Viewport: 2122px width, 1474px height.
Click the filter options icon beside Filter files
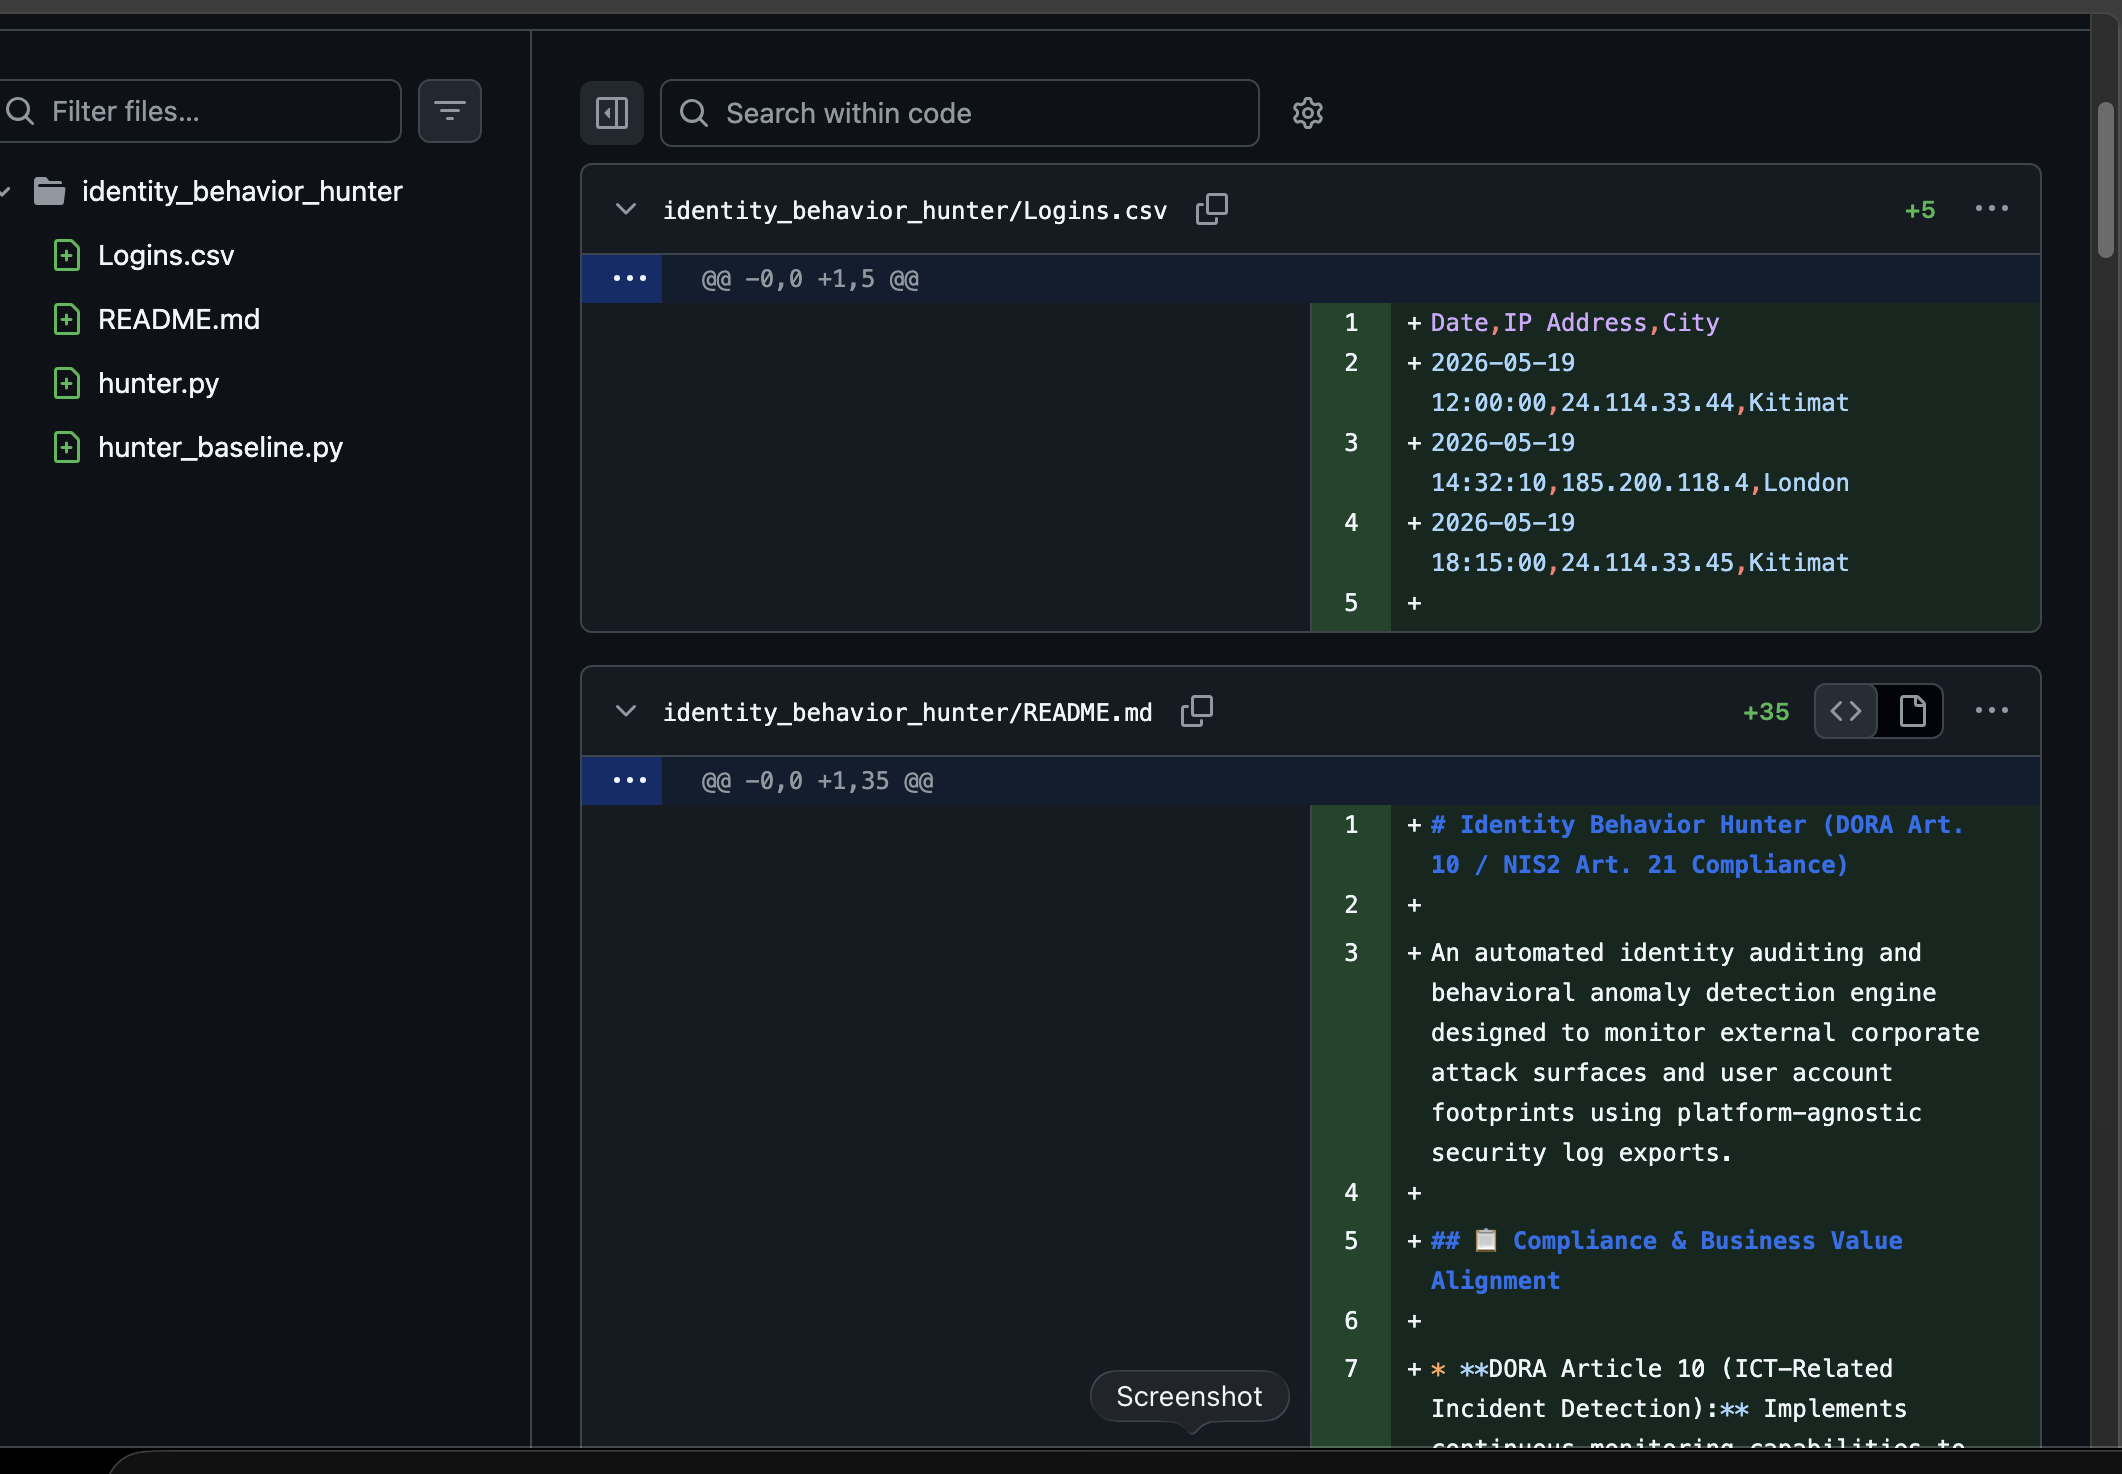pyautogui.click(x=449, y=111)
